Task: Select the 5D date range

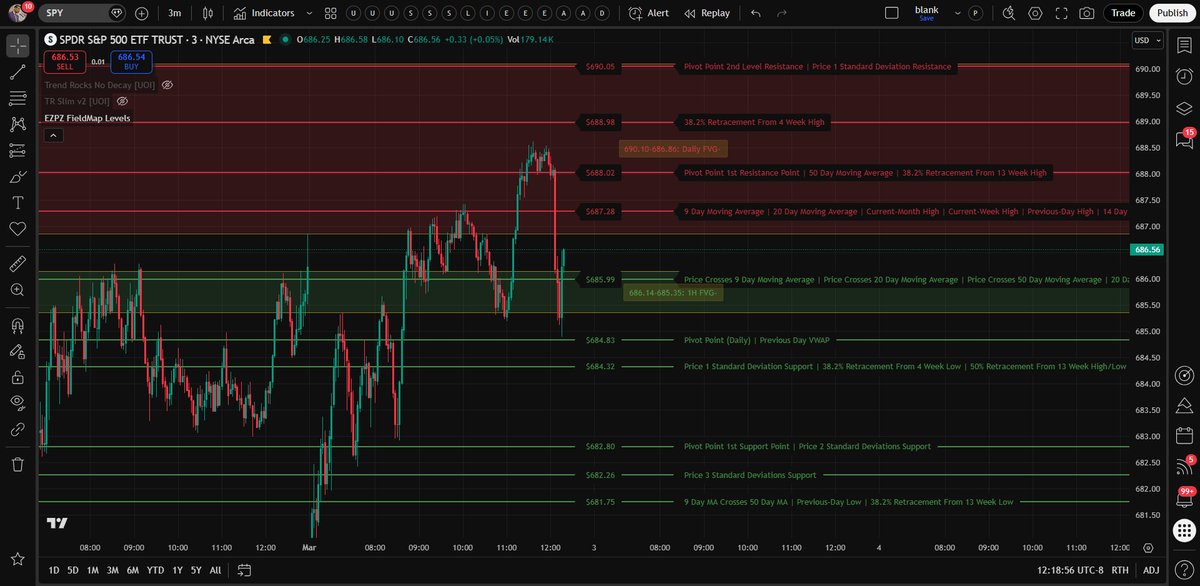Action: tap(73, 570)
